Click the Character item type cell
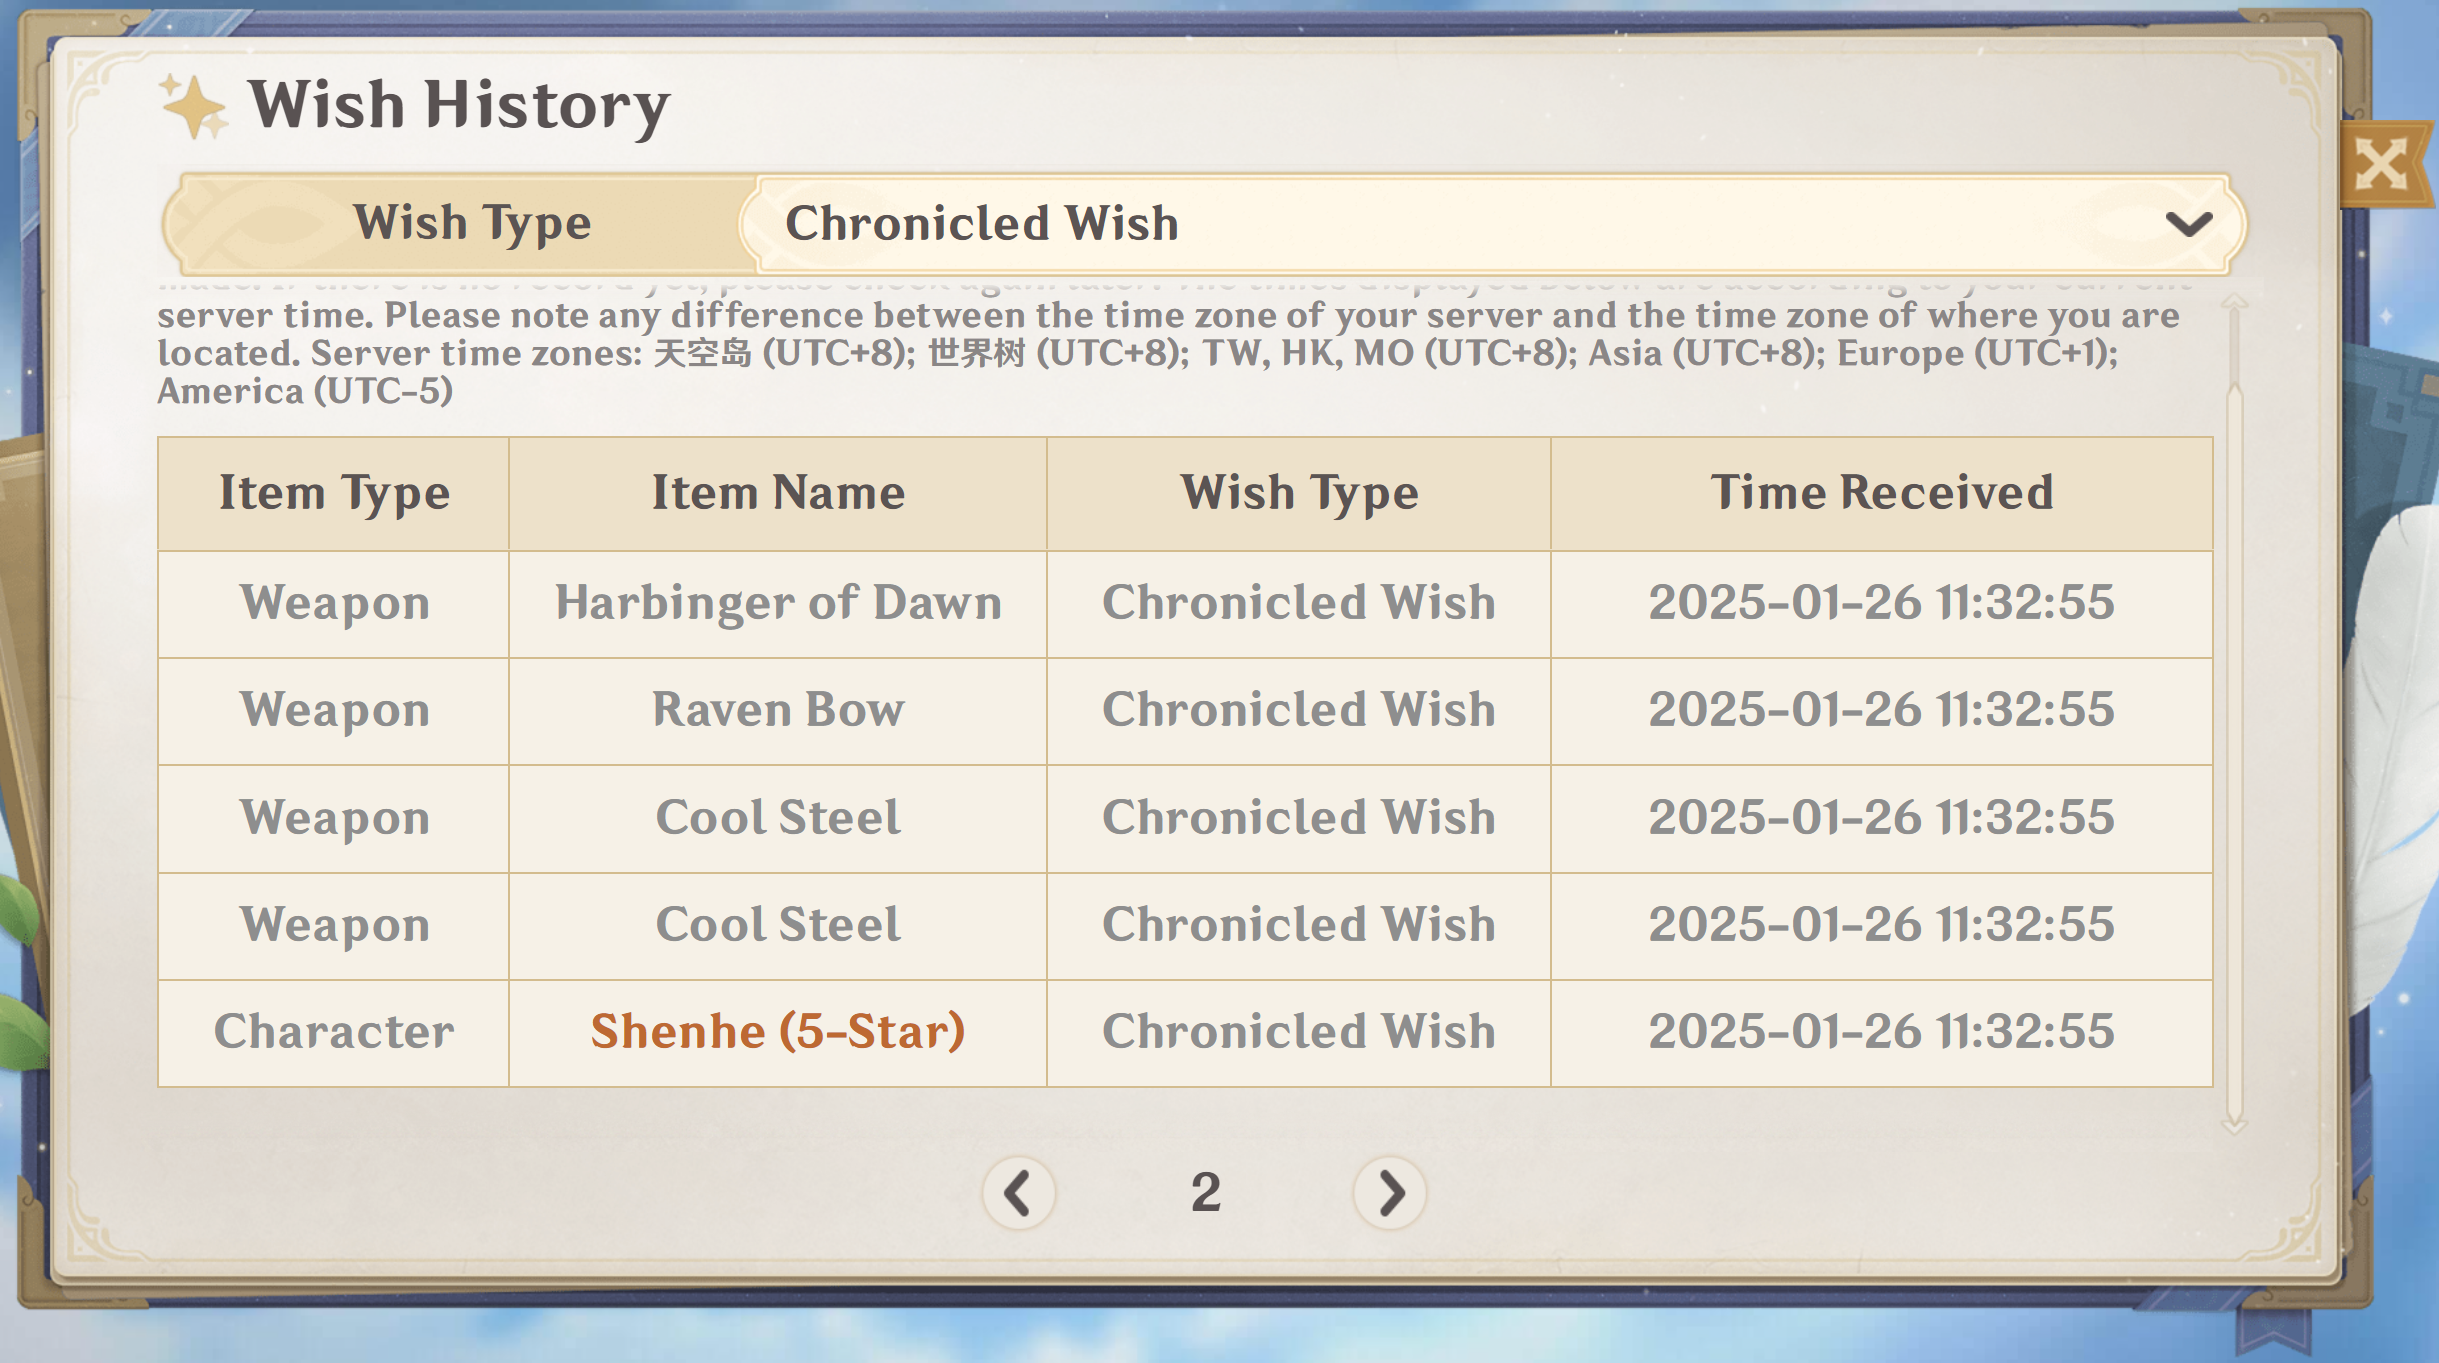2439x1363 pixels. click(x=334, y=1032)
